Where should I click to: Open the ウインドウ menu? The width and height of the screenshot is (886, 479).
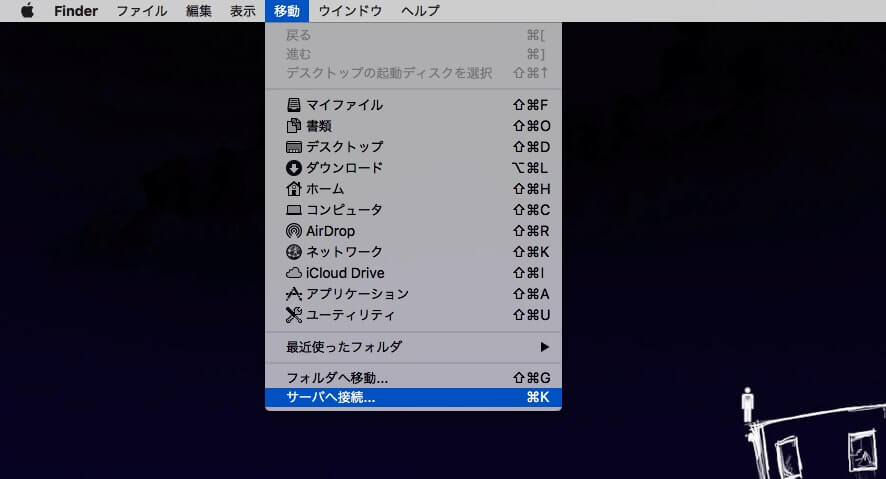tap(350, 11)
